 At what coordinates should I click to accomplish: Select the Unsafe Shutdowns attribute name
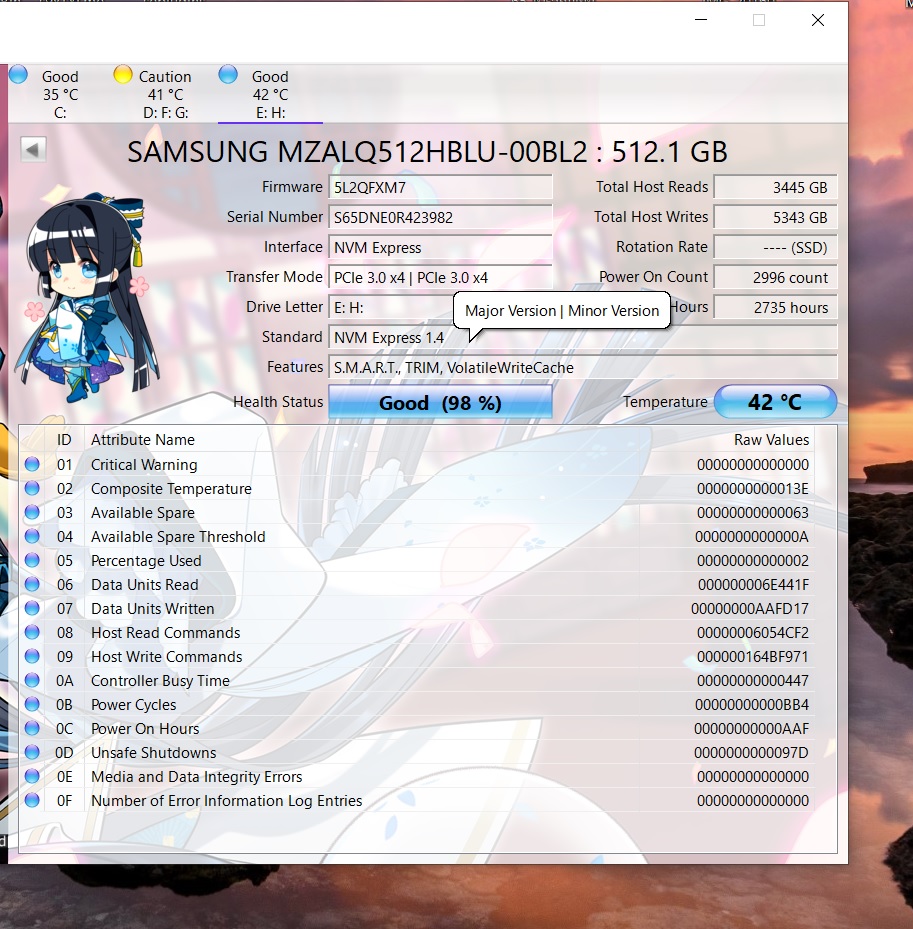coord(154,752)
